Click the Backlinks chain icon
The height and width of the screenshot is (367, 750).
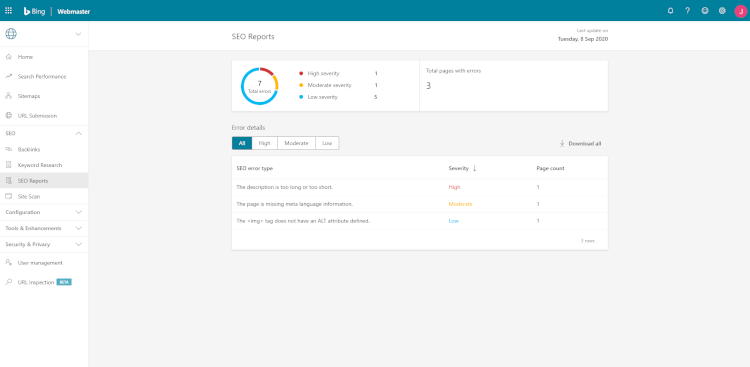coord(9,149)
